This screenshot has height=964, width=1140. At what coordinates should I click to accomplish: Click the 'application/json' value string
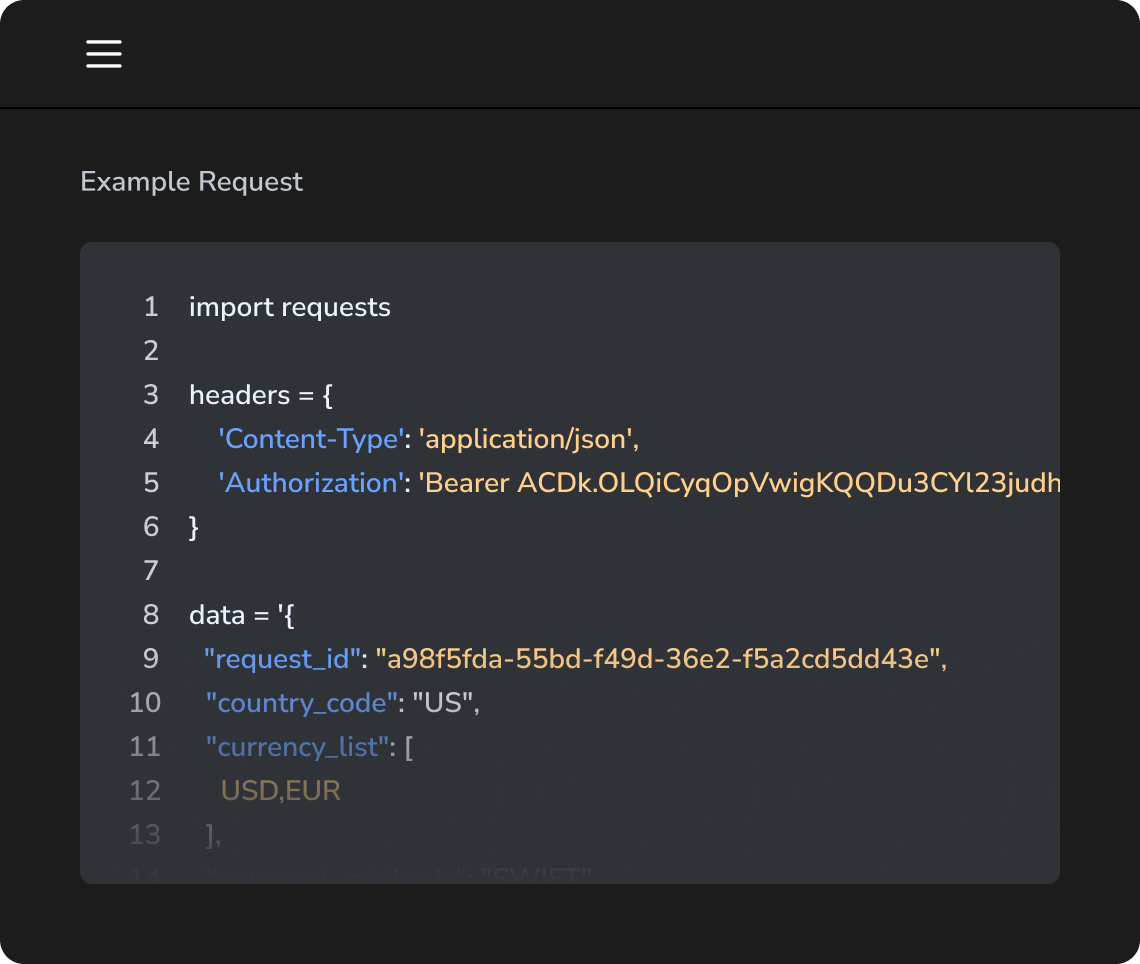(527, 439)
